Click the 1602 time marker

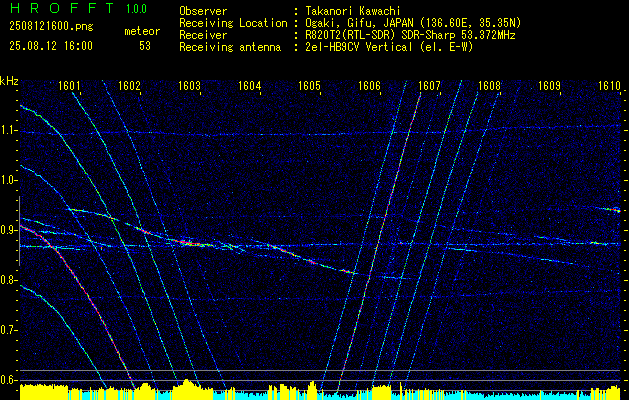pyautogui.click(x=129, y=86)
